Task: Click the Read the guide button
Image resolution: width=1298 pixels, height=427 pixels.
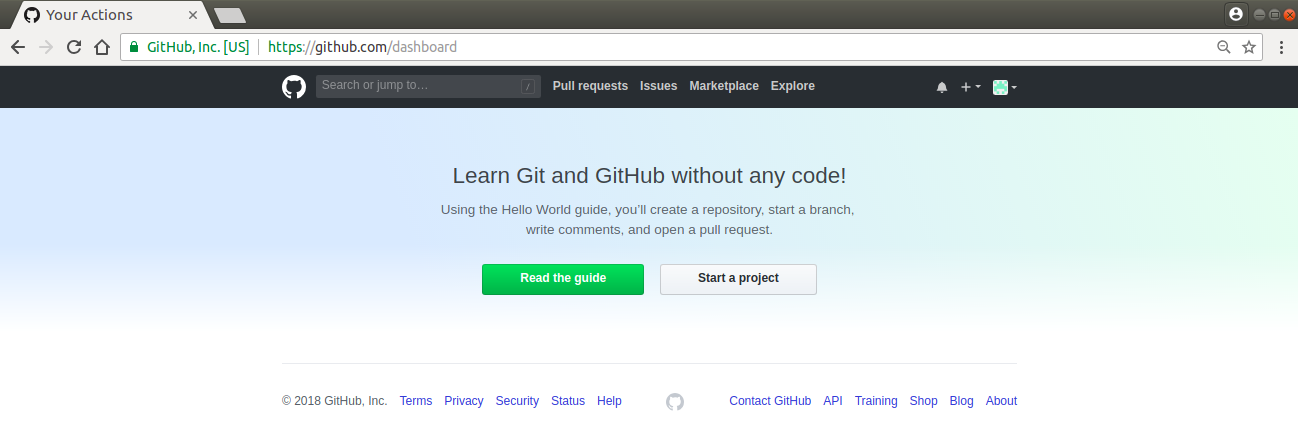Action: click(x=563, y=279)
